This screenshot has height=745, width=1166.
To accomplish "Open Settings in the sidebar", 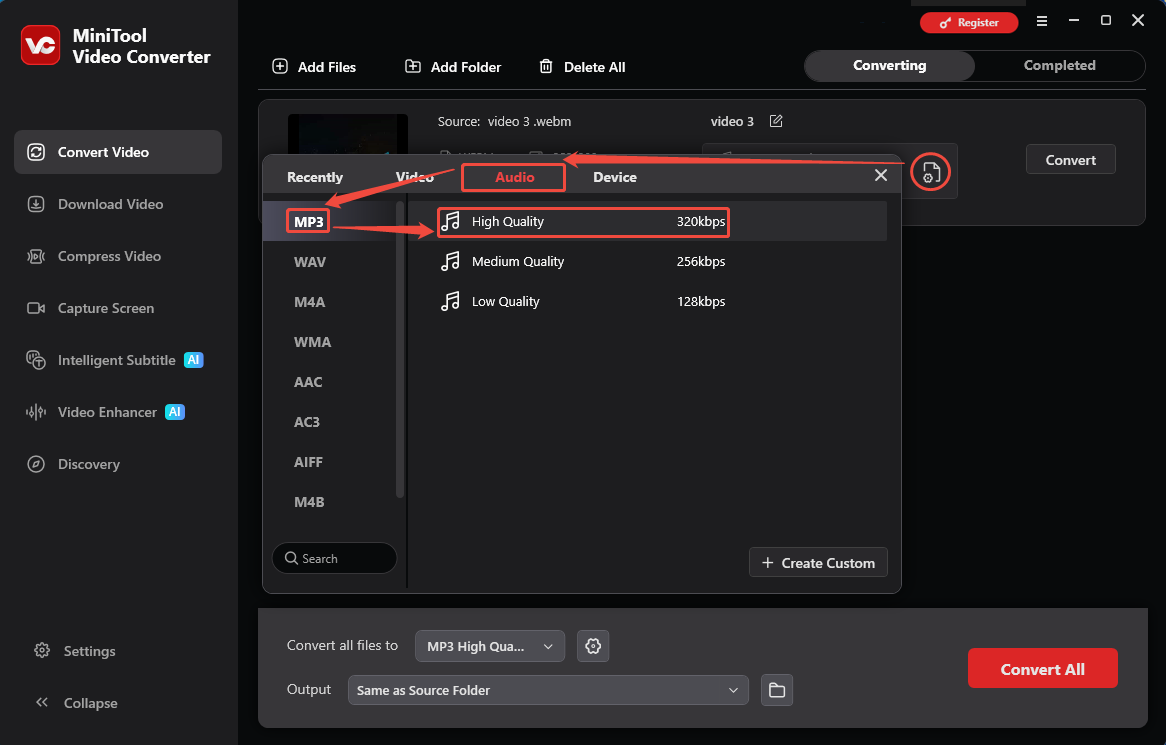I will [x=75, y=651].
